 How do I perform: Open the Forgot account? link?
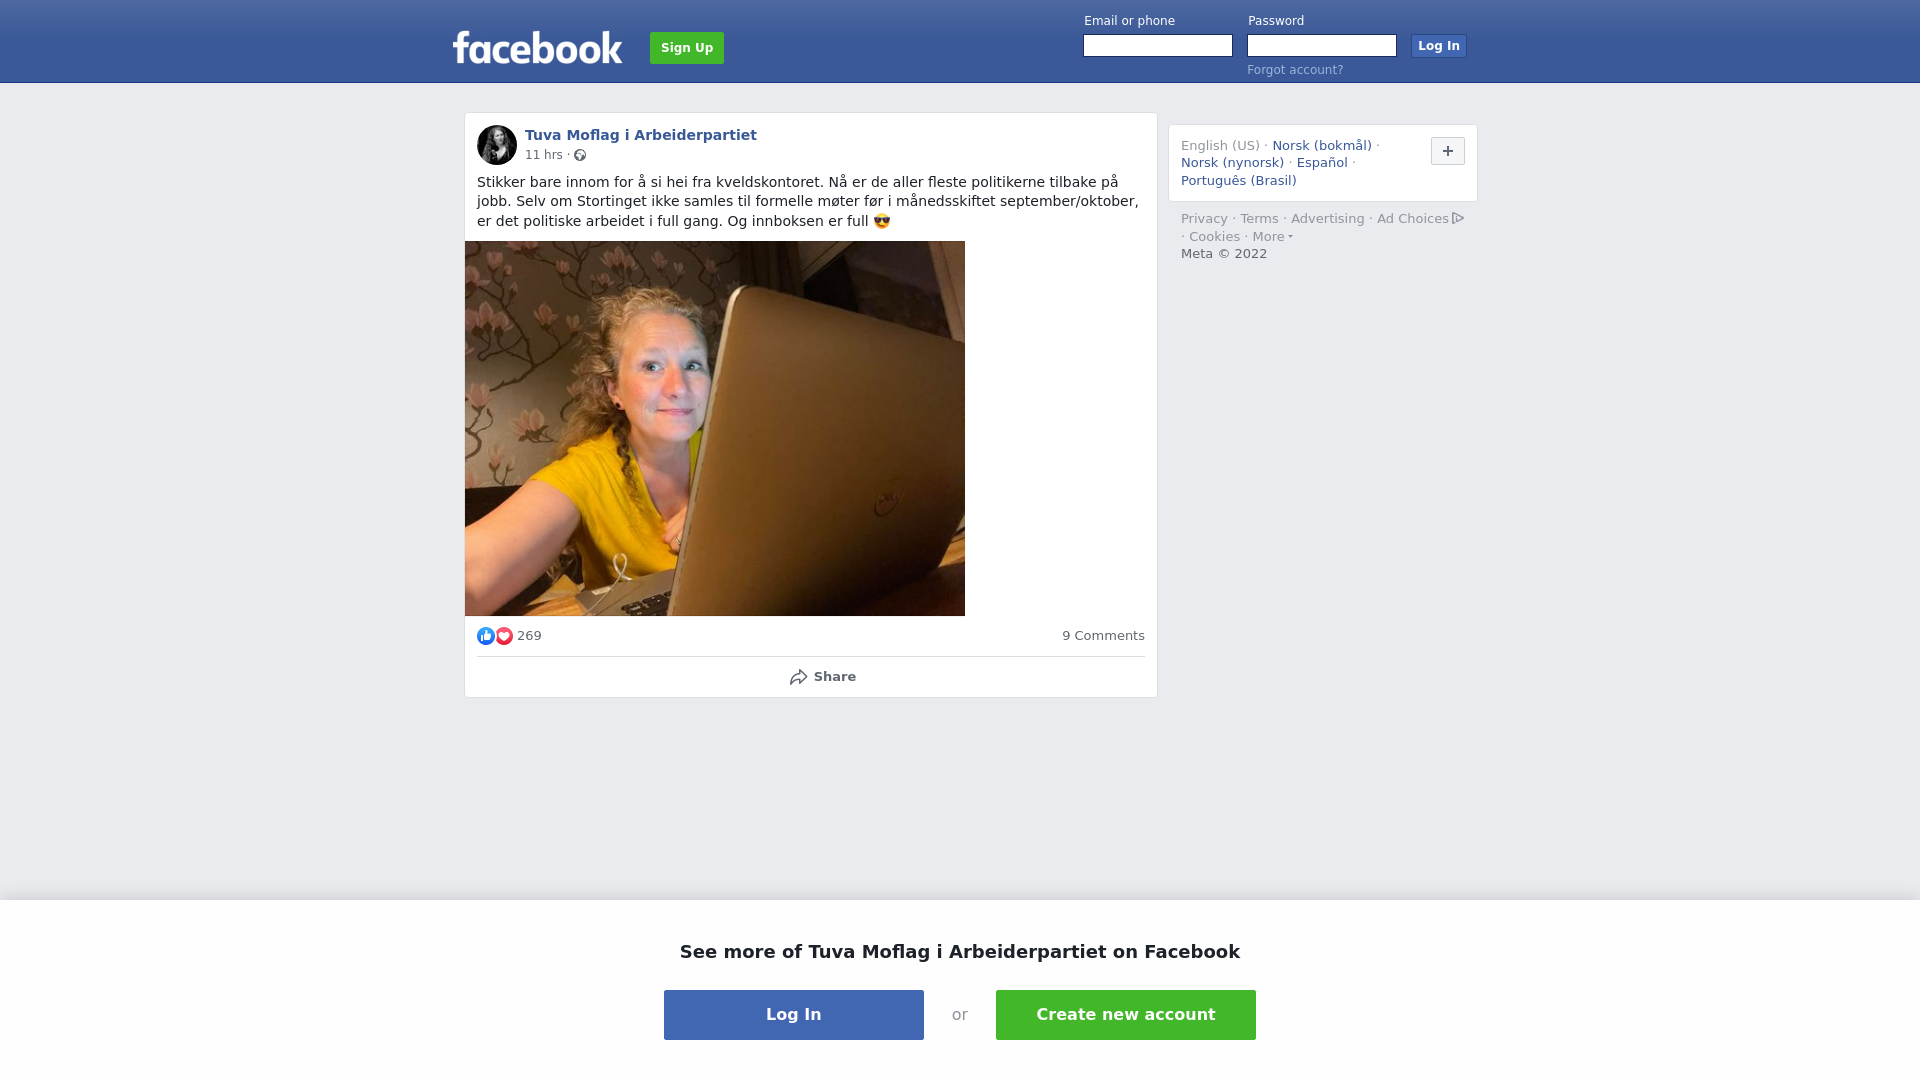1295,70
